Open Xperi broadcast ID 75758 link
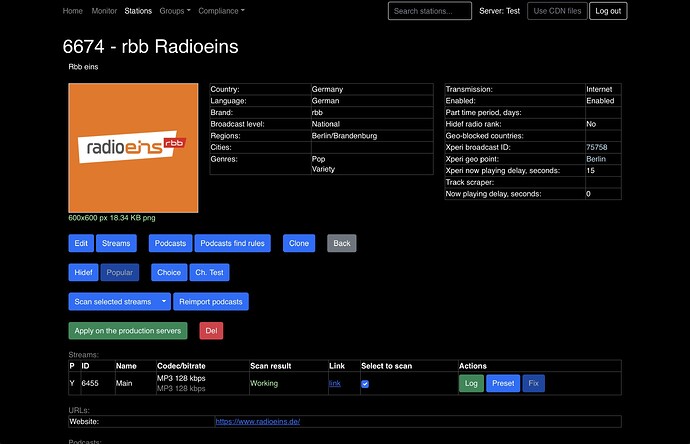The width and height of the screenshot is (690, 444). 597,147
